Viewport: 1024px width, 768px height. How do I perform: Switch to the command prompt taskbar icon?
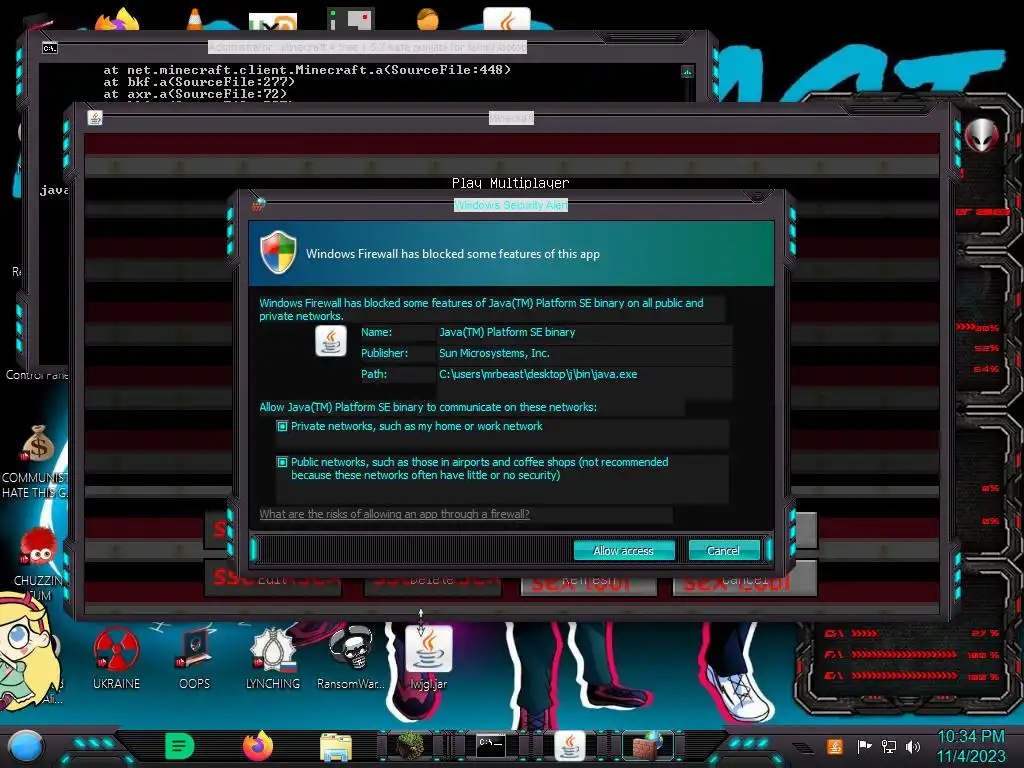490,745
